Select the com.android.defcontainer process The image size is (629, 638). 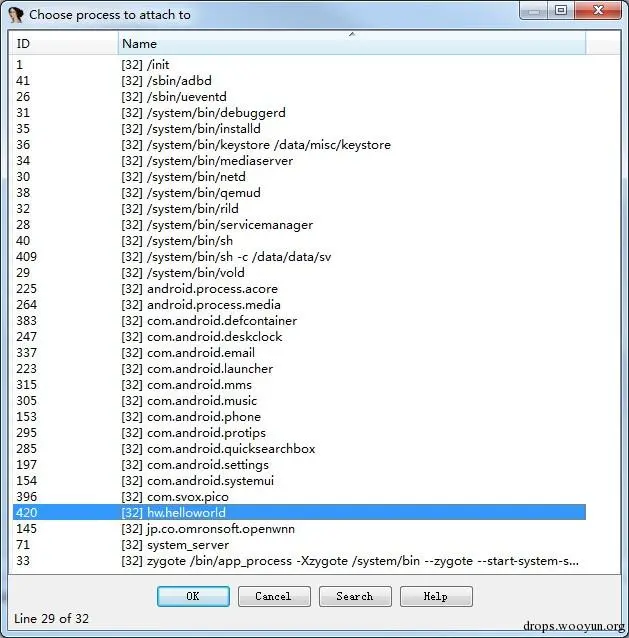pos(299,321)
